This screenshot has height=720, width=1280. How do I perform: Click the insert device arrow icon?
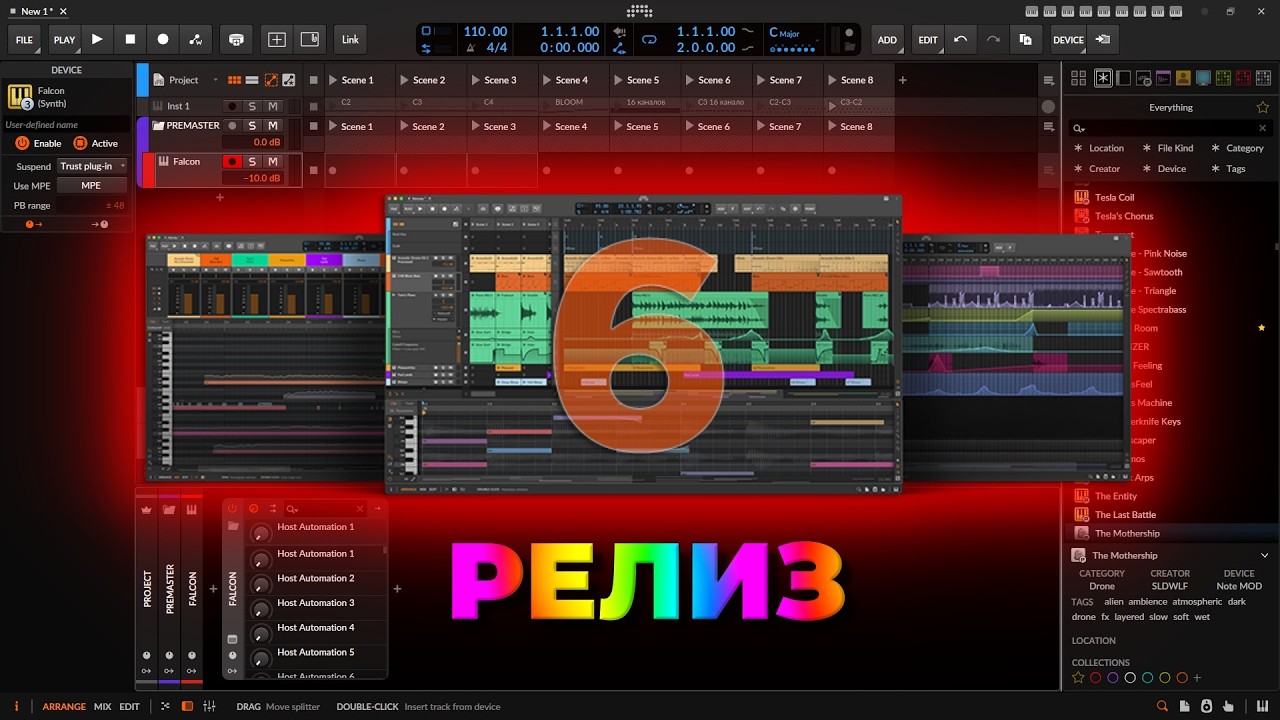(x=1102, y=40)
